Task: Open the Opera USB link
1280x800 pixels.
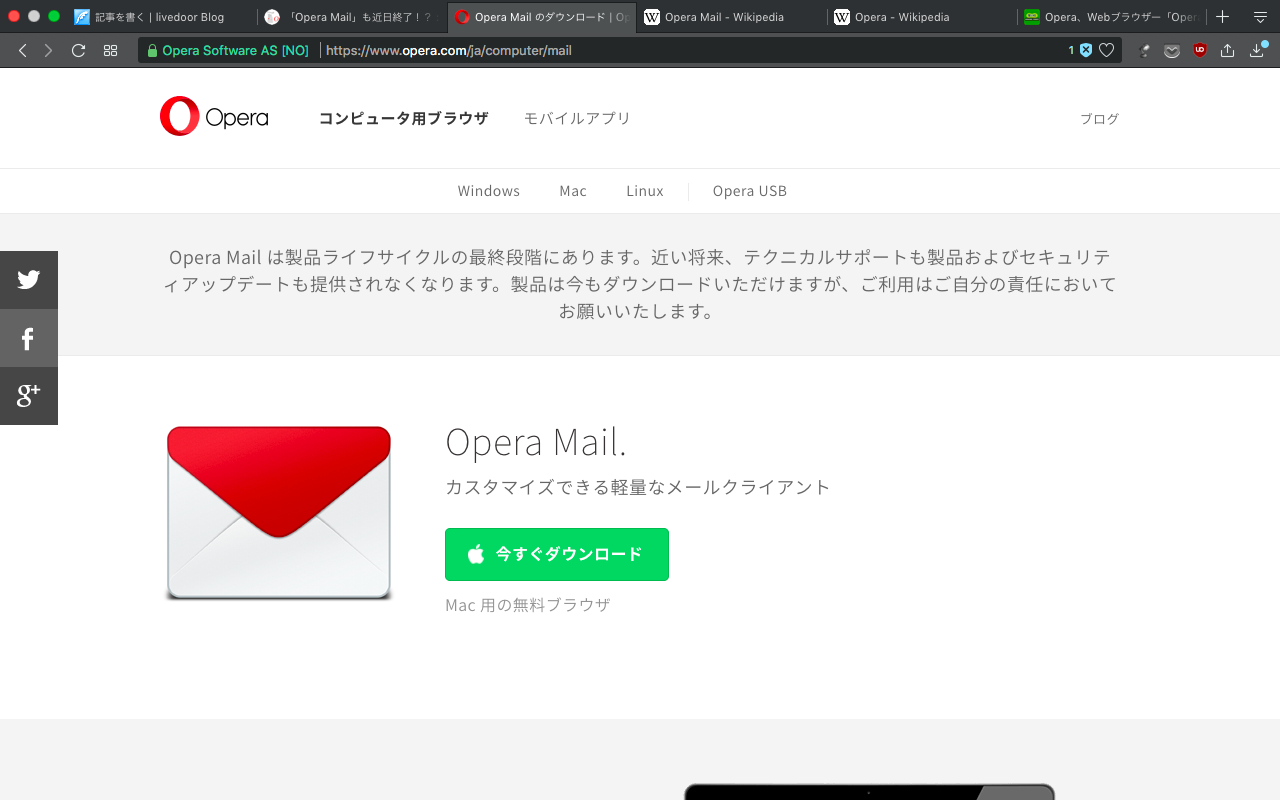Action: tap(750, 191)
